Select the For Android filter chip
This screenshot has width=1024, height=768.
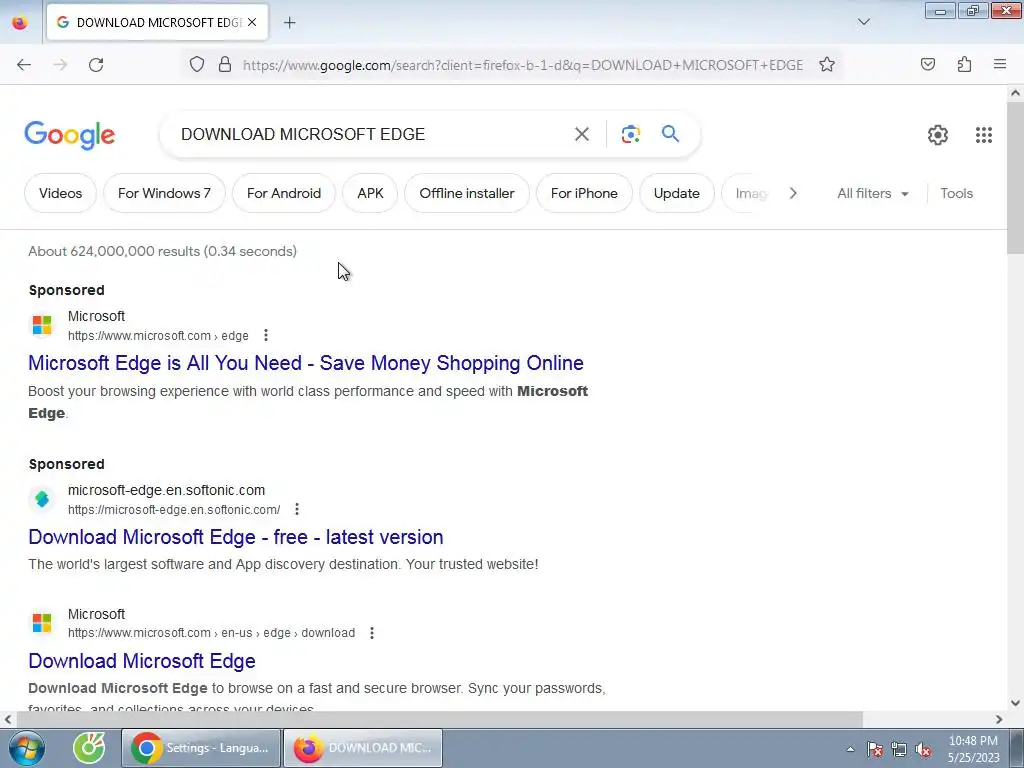[284, 193]
